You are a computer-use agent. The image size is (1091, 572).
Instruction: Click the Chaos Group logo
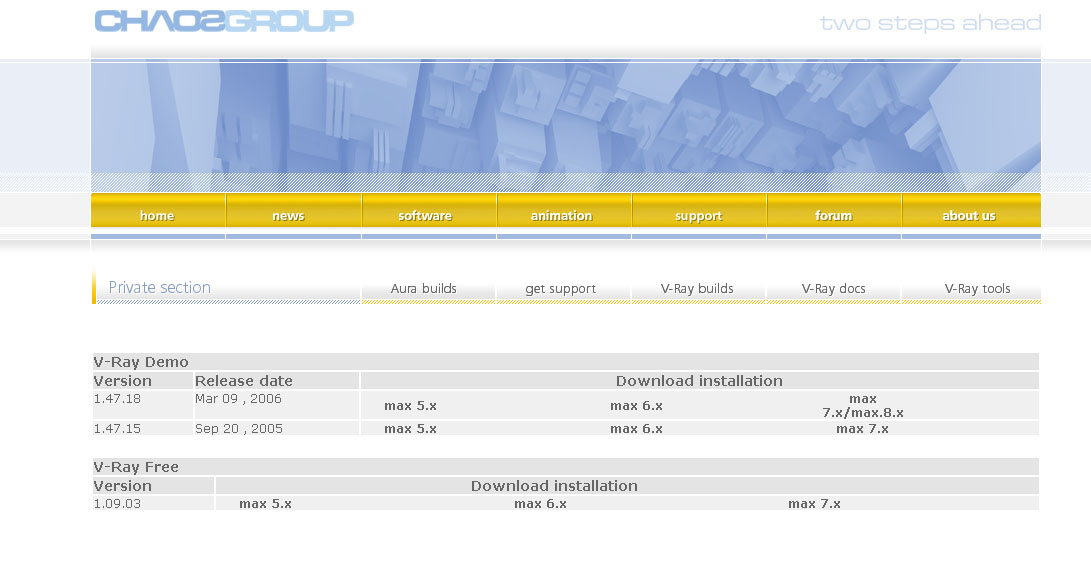click(224, 21)
